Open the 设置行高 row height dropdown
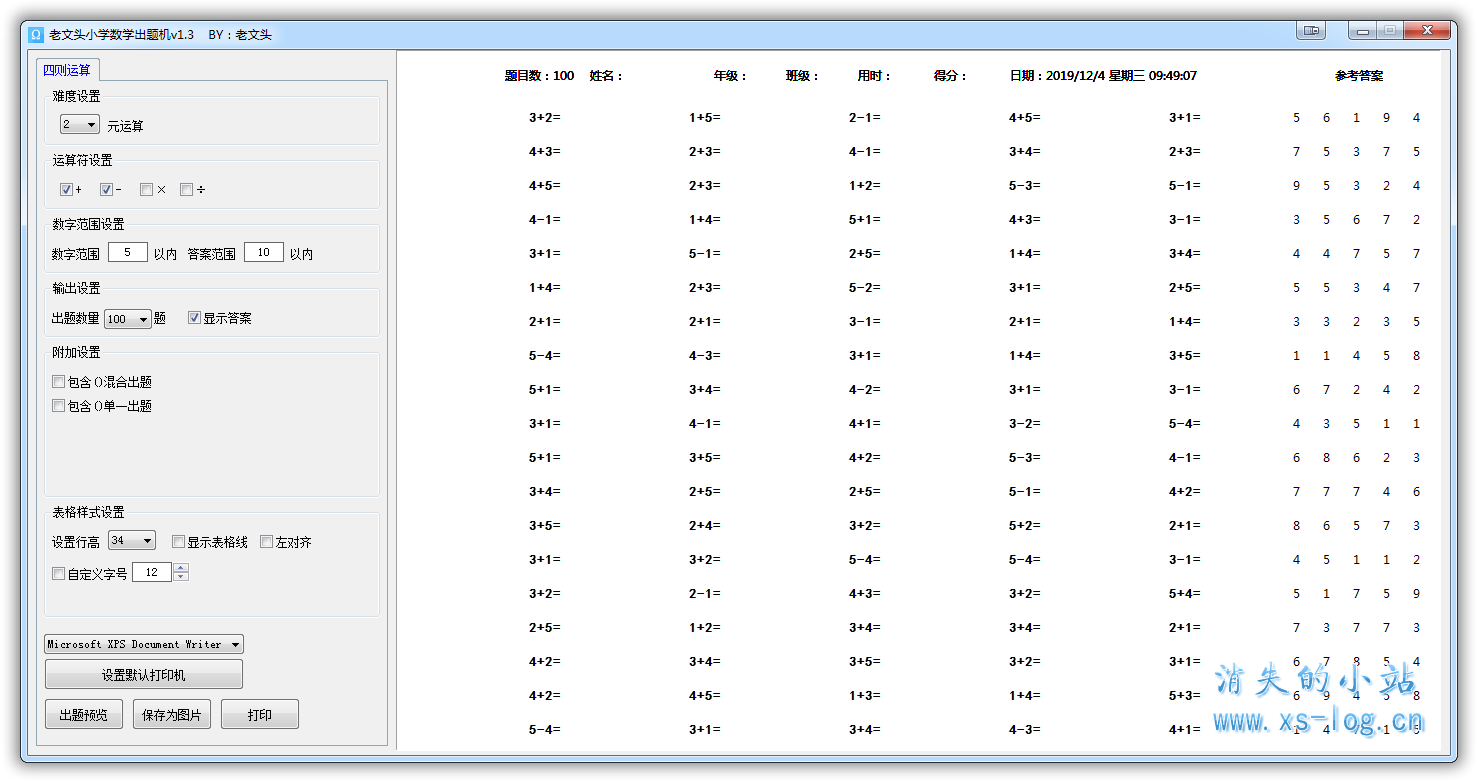This screenshot has height=783, width=1478. pyautogui.click(x=132, y=540)
